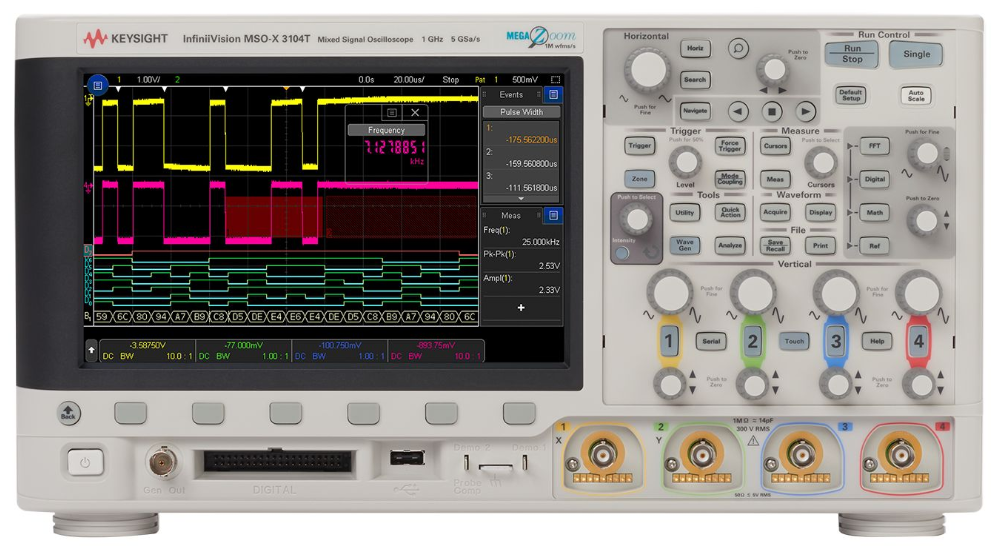This screenshot has height=548, width=997.
Task: Expand the events list with the down arrow
Action: pos(521,198)
